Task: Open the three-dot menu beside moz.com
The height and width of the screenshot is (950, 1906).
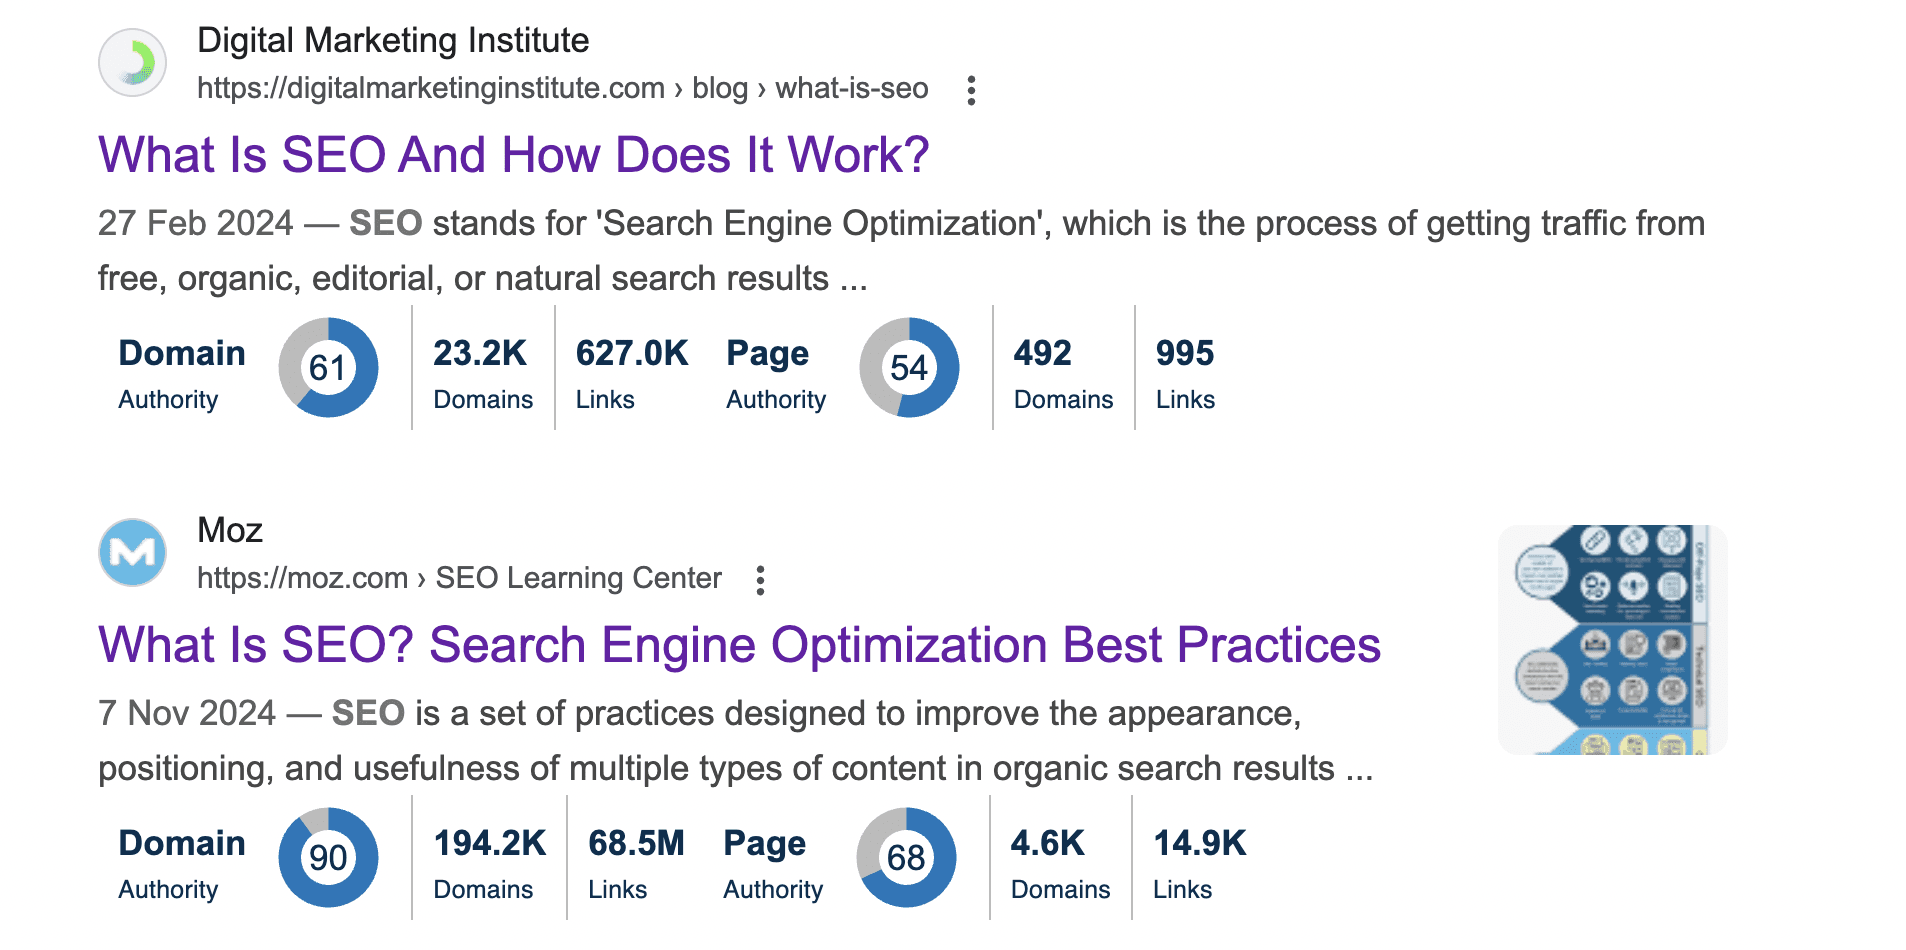Action: pos(760,578)
